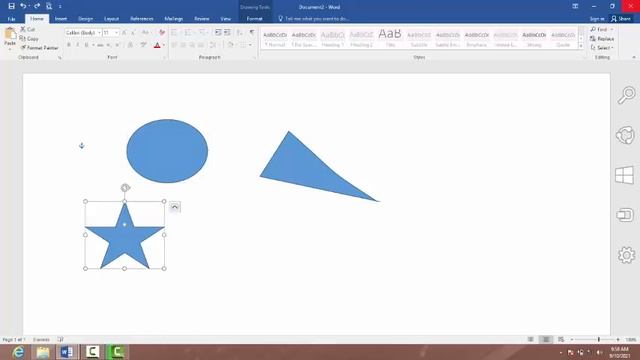Click the Share button
Viewport: 640px width, 360px height.
[621, 19]
